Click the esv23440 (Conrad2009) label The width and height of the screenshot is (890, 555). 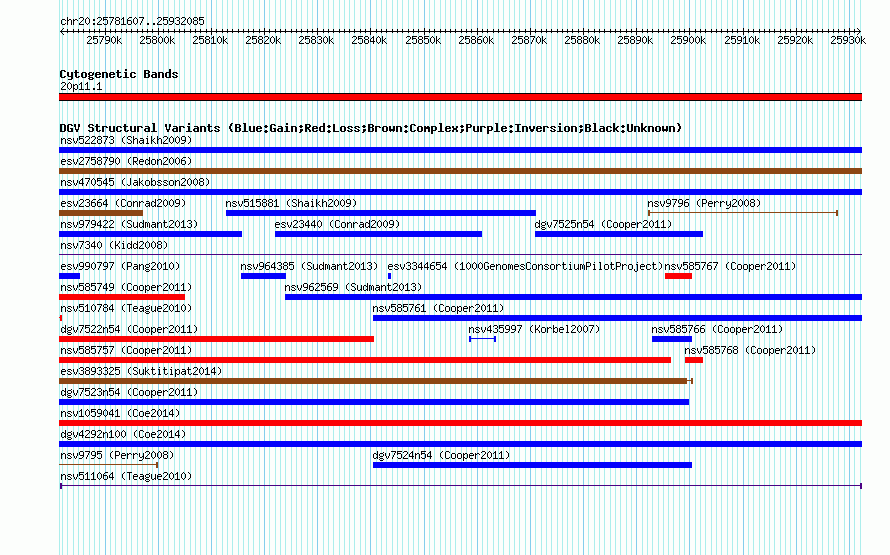coord(337,224)
